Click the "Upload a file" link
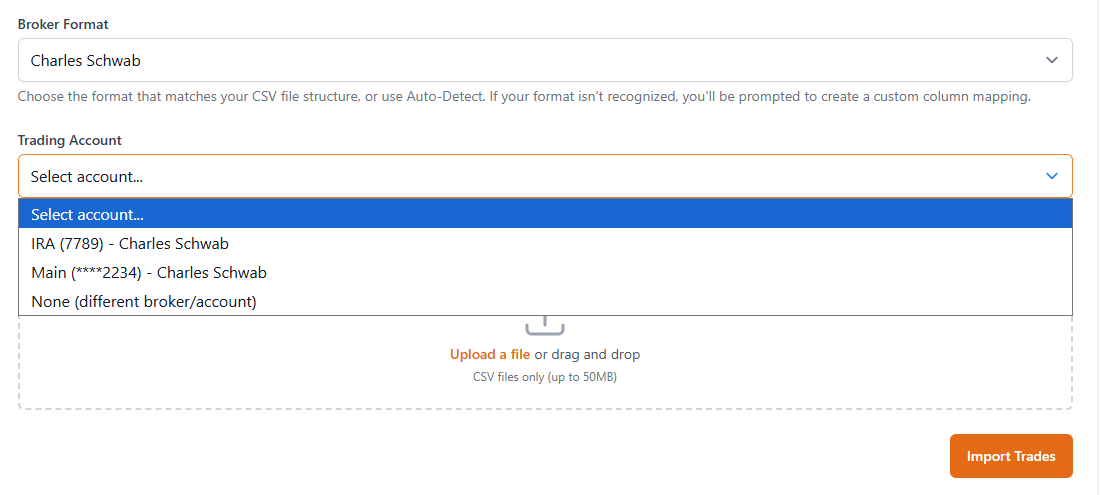Image resolution: width=1100 pixels, height=495 pixels. (490, 354)
